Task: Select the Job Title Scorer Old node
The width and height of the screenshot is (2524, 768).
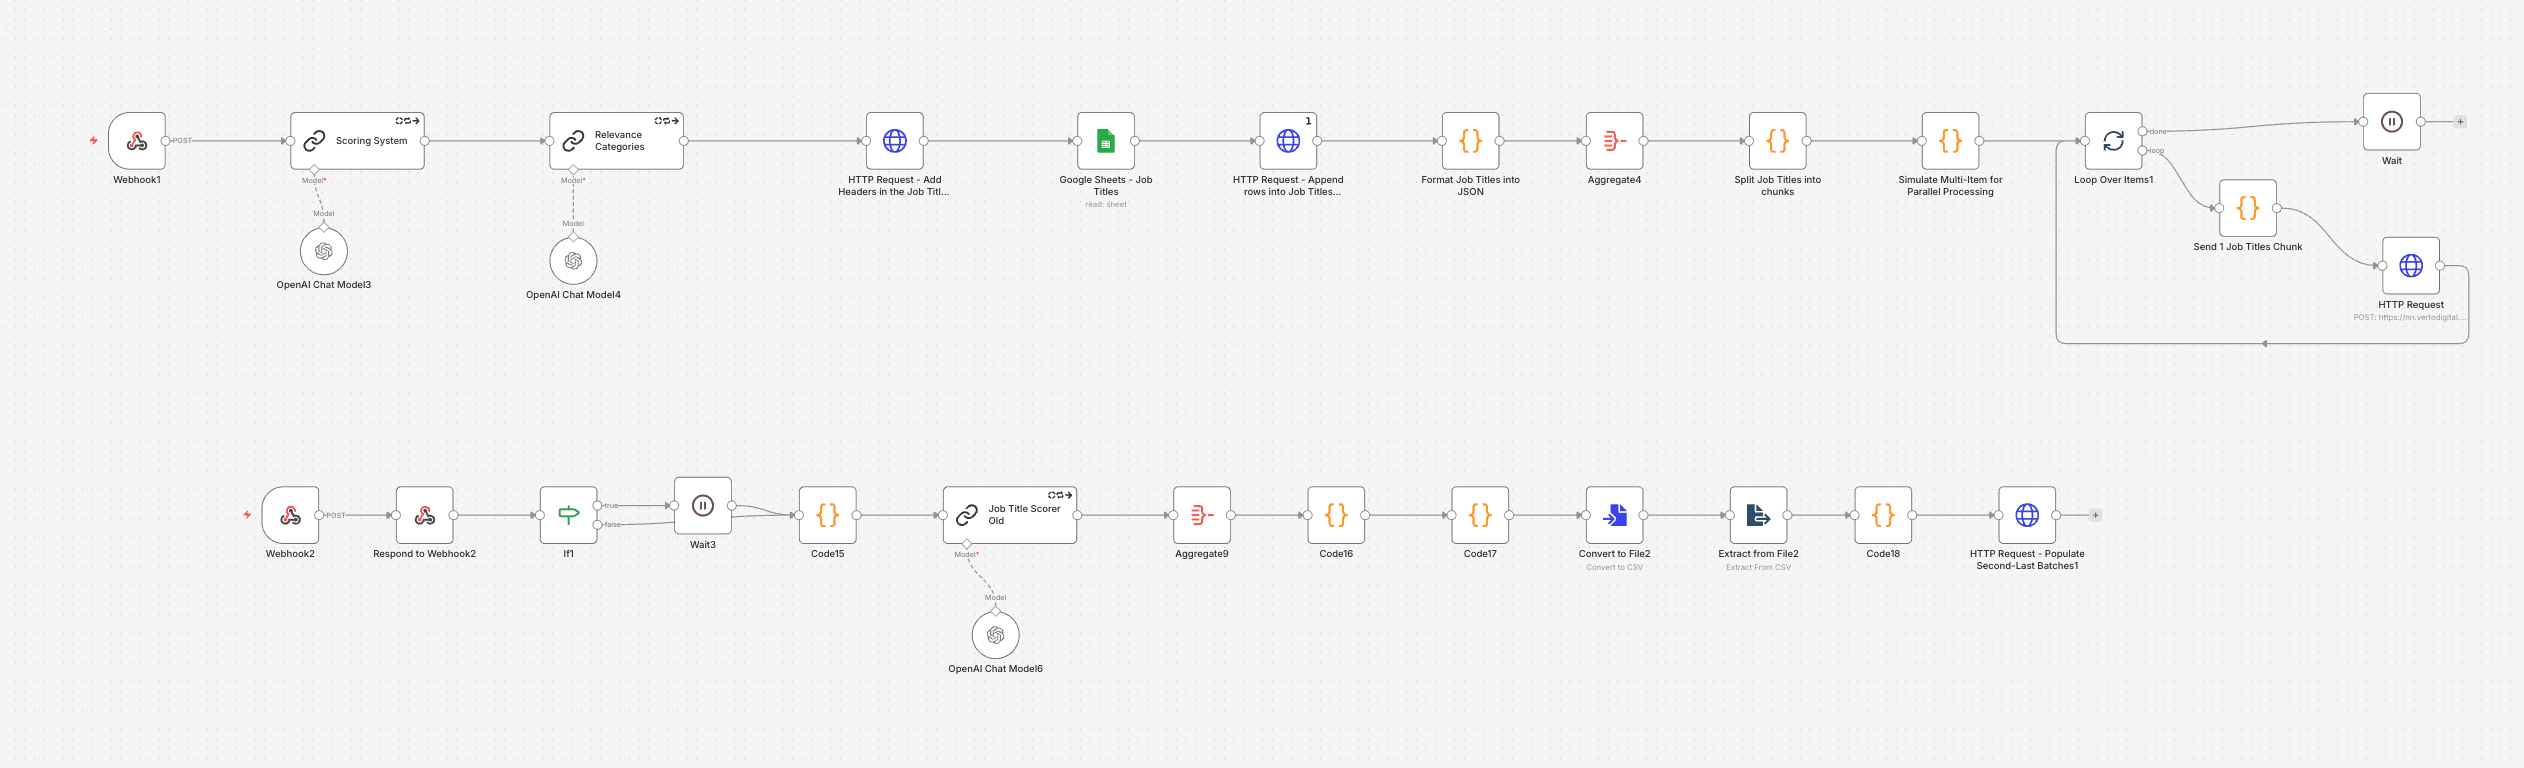Action: coord(1010,515)
